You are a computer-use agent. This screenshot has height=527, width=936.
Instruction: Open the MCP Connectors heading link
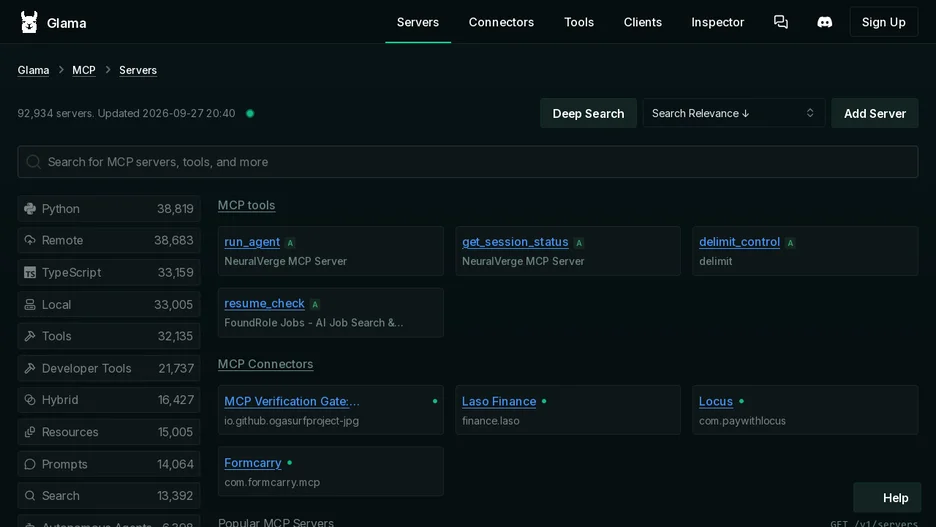[x=265, y=364]
